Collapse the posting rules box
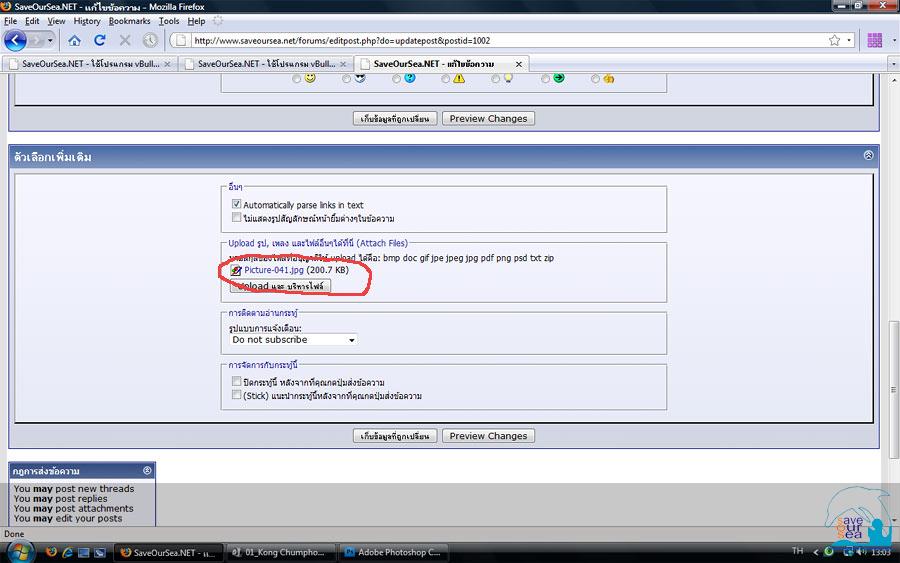900x563 pixels. click(147, 470)
